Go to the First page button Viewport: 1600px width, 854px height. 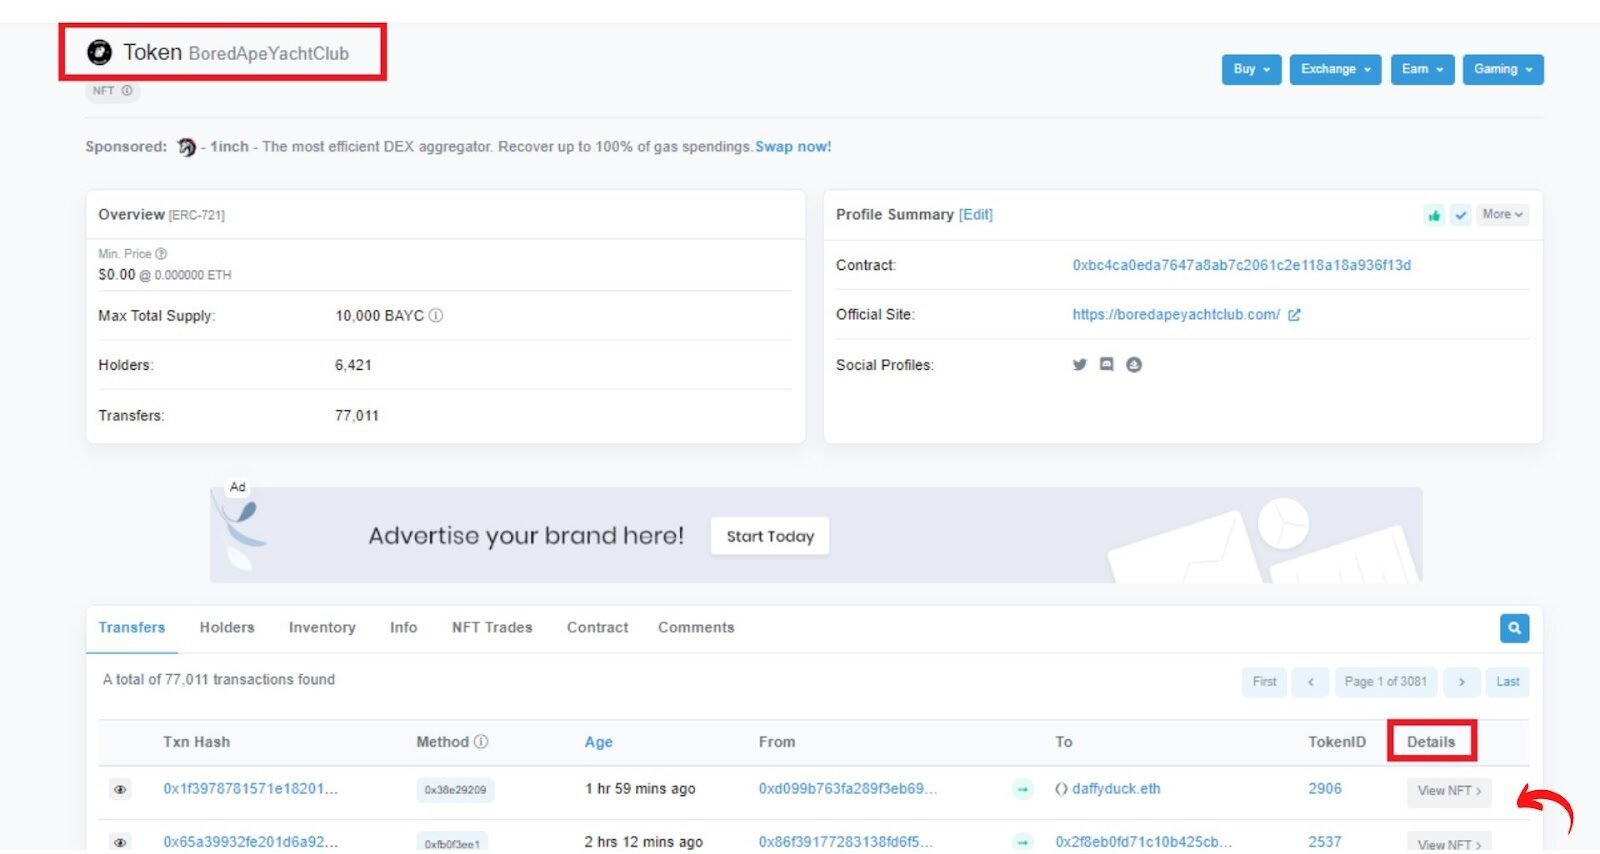coord(1264,682)
